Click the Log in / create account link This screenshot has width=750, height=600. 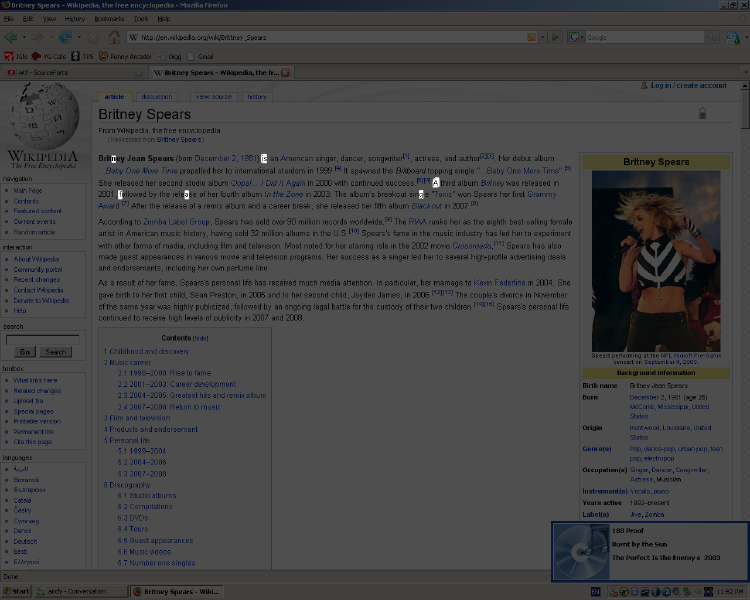688,86
